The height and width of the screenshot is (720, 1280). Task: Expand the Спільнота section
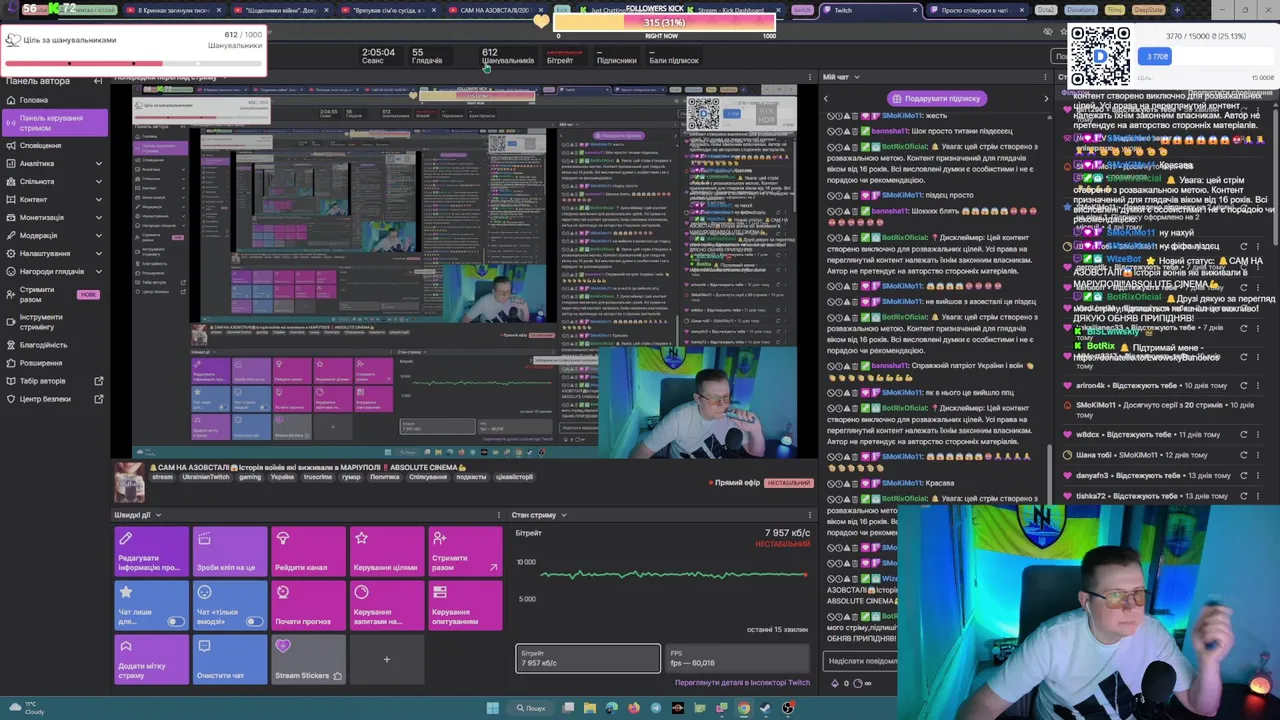[54, 181]
